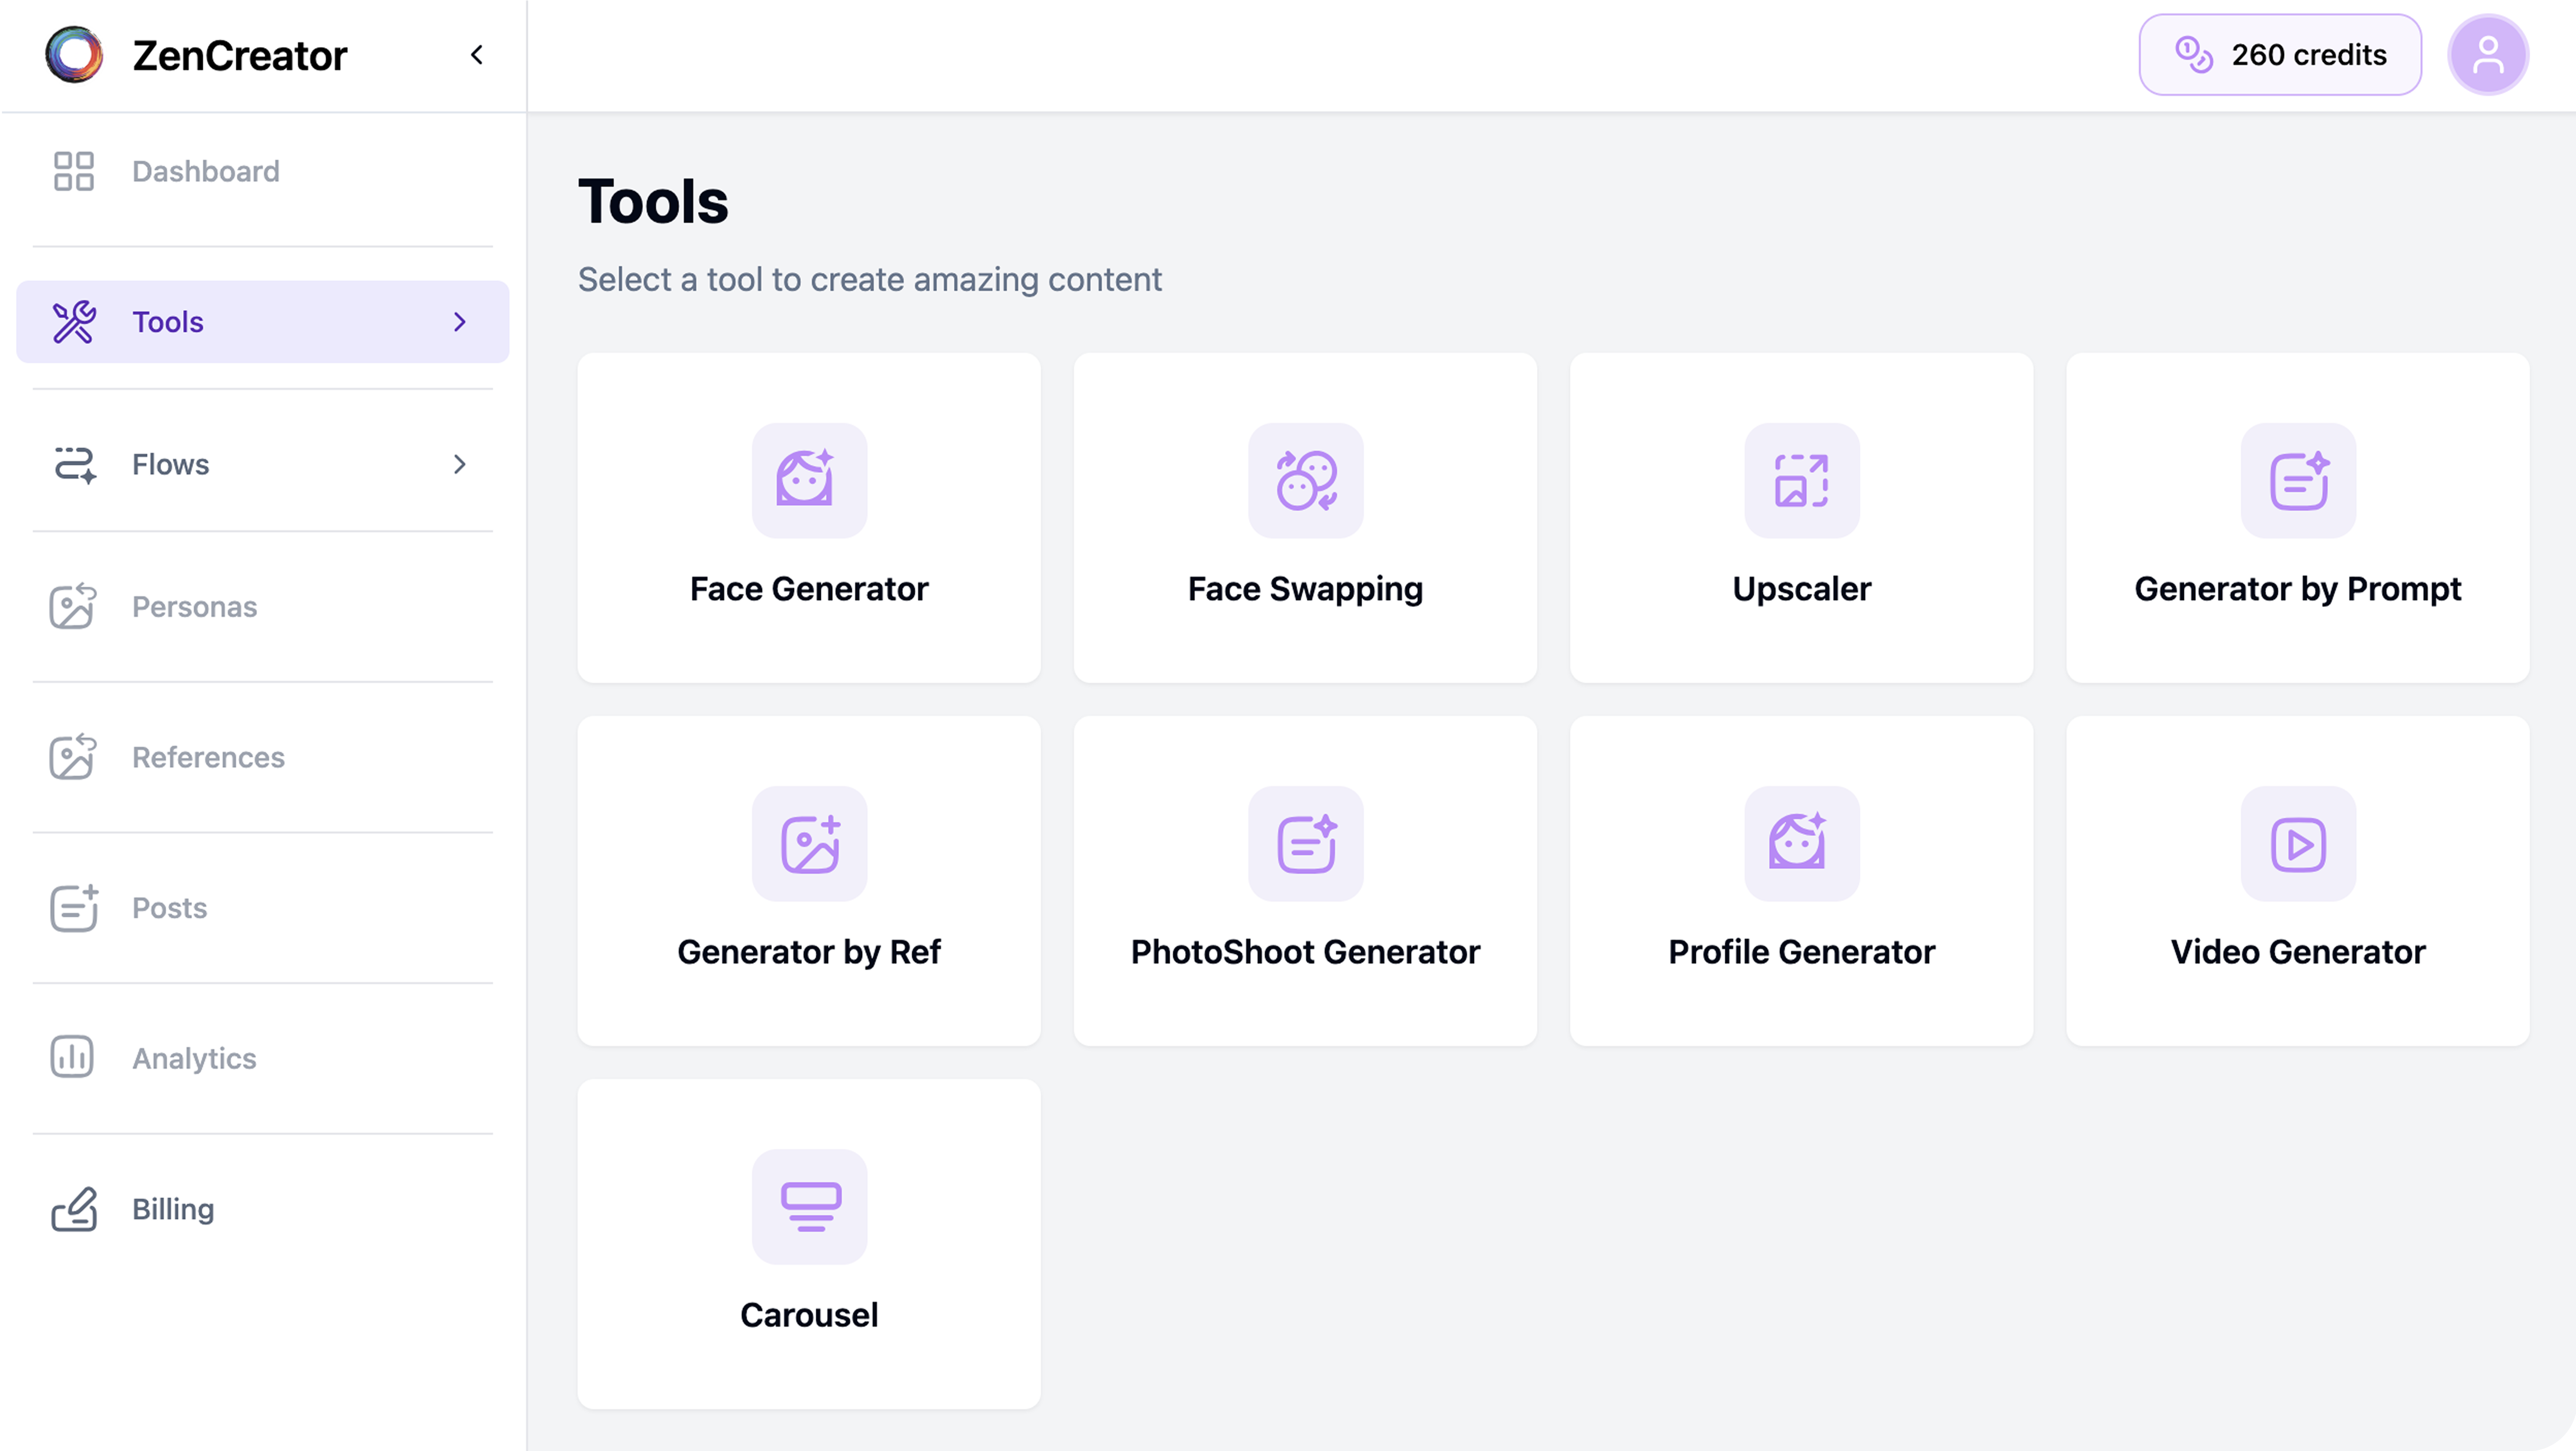Image resolution: width=2576 pixels, height=1451 pixels.
Task: Select the Generator by Prompt icon
Action: 2297,481
